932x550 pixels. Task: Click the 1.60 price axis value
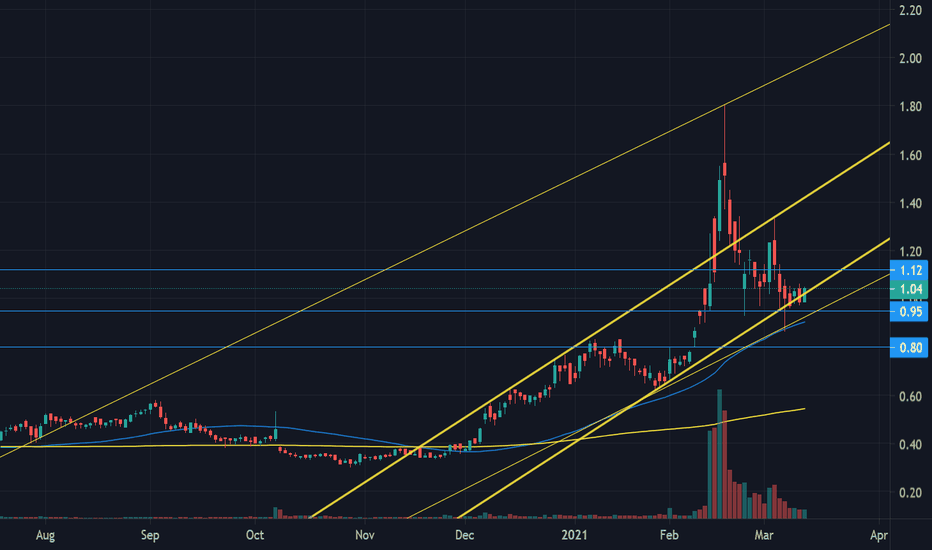(x=911, y=155)
